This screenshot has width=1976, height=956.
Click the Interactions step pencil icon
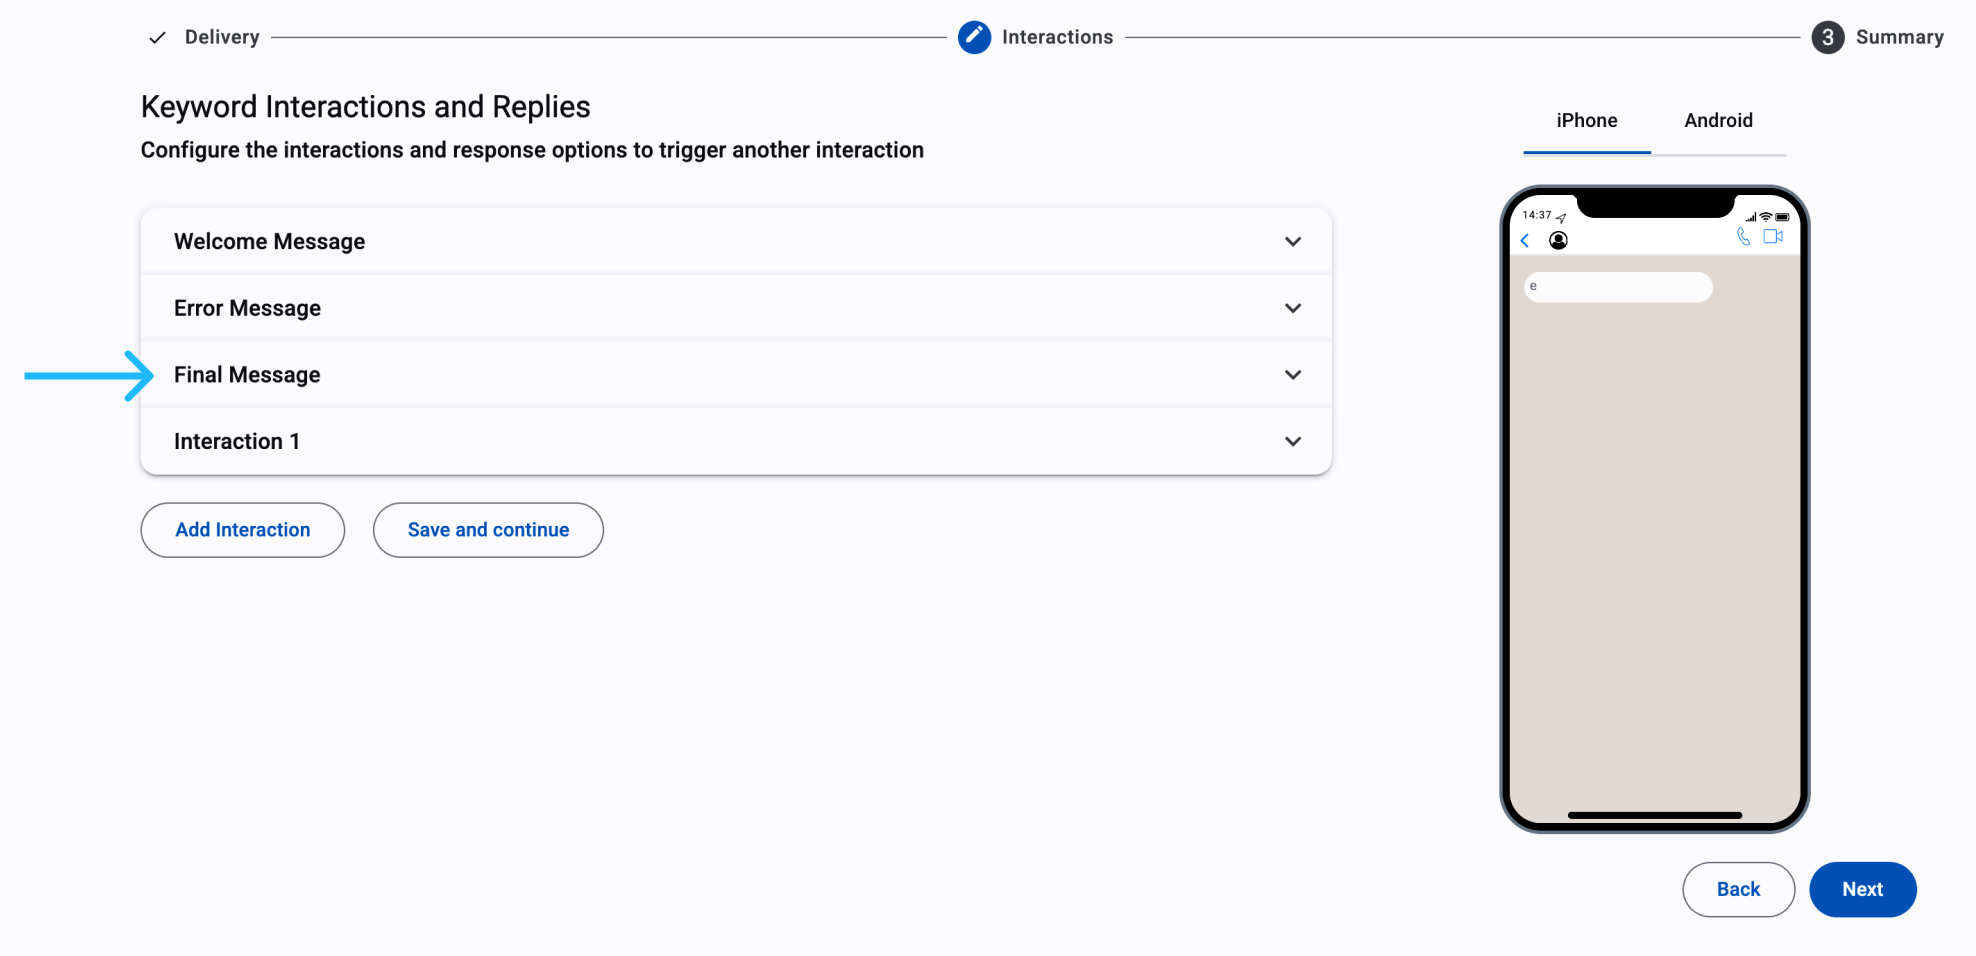pyautogui.click(x=974, y=37)
